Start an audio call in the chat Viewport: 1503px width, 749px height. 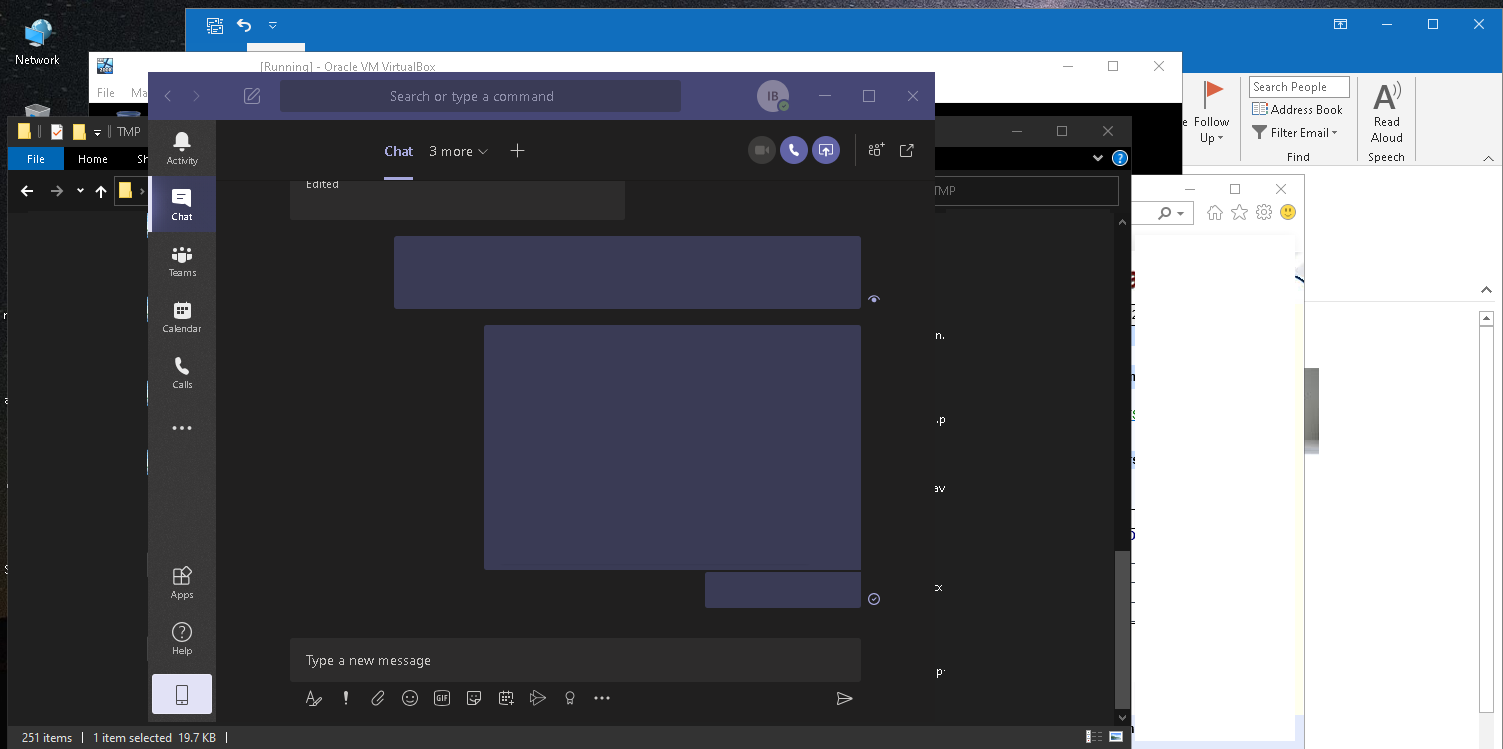click(x=794, y=150)
